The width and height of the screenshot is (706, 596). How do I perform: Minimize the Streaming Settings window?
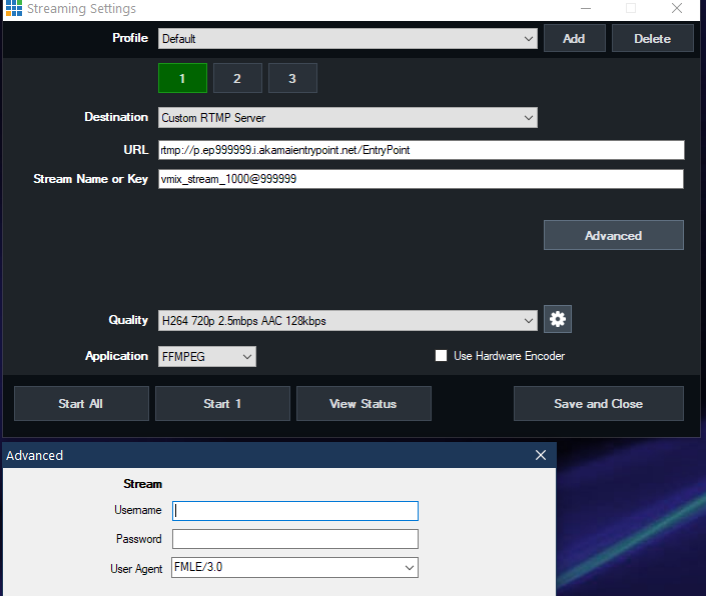point(584,8)
